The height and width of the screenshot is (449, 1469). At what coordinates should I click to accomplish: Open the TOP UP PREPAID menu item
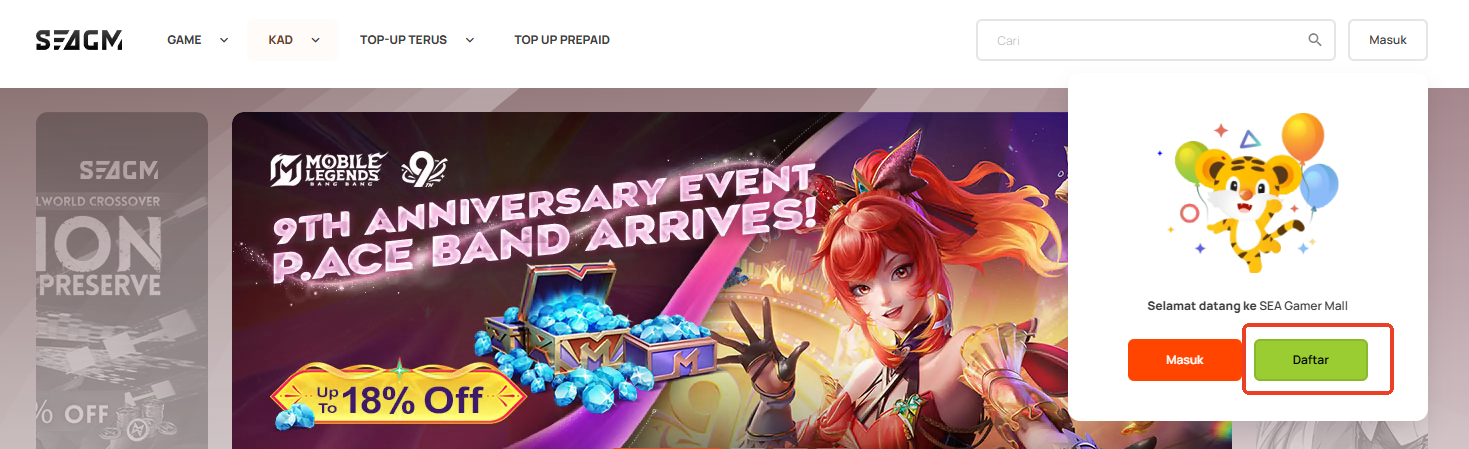click(x=562, y=40)
